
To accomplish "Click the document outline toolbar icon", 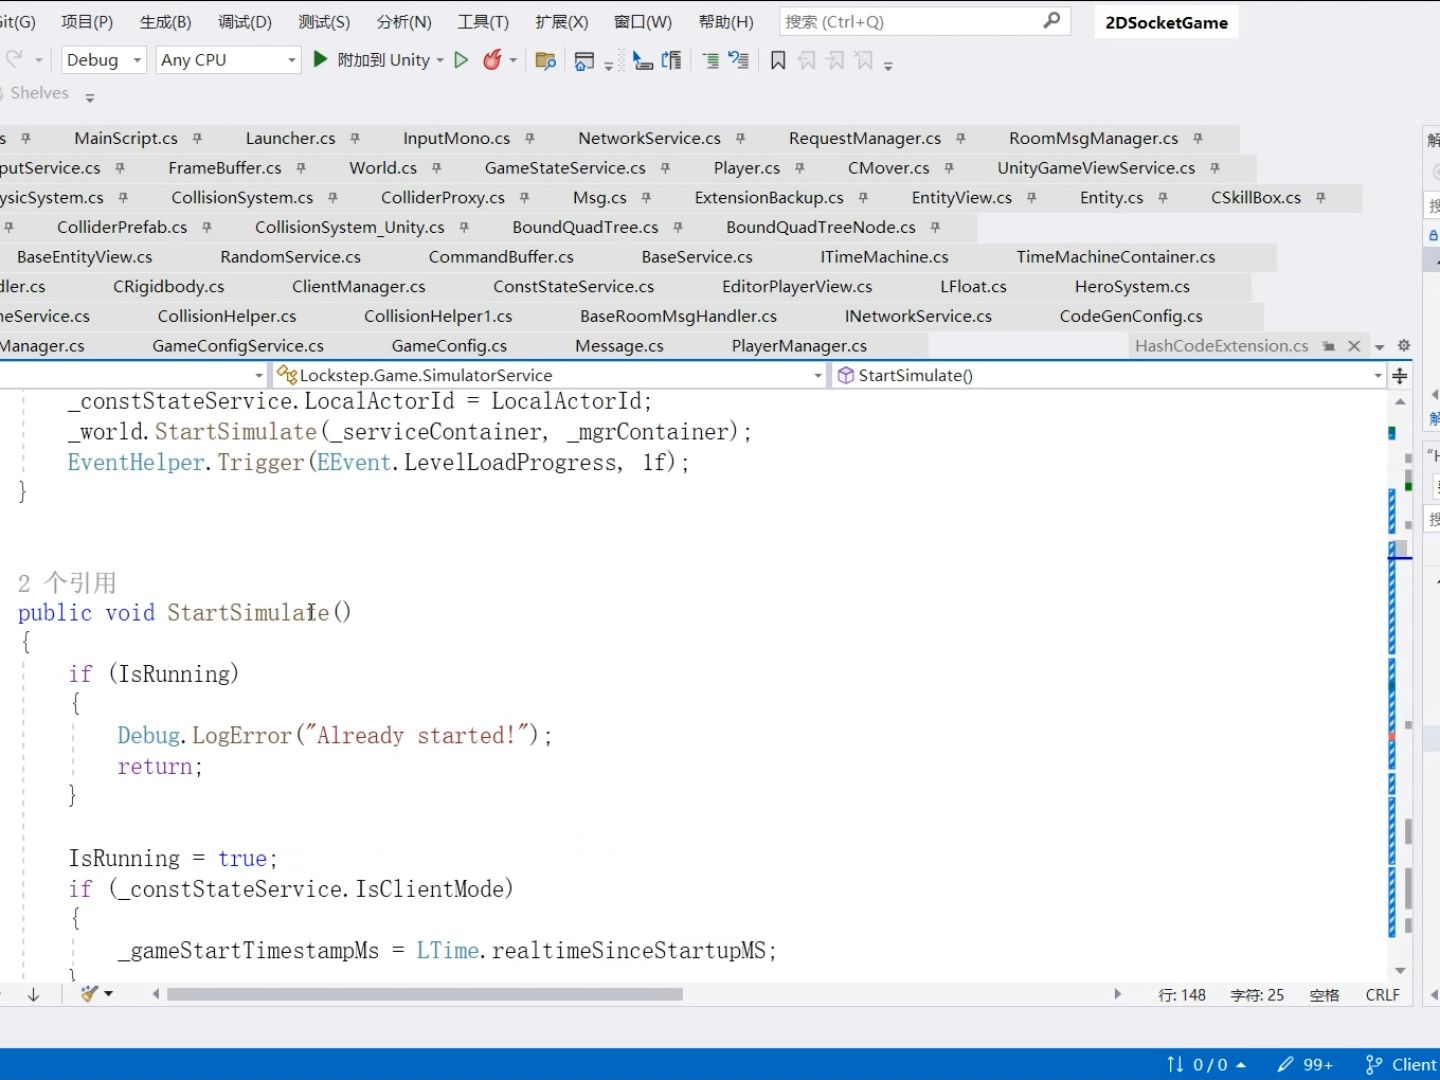I will coord(671,61).
